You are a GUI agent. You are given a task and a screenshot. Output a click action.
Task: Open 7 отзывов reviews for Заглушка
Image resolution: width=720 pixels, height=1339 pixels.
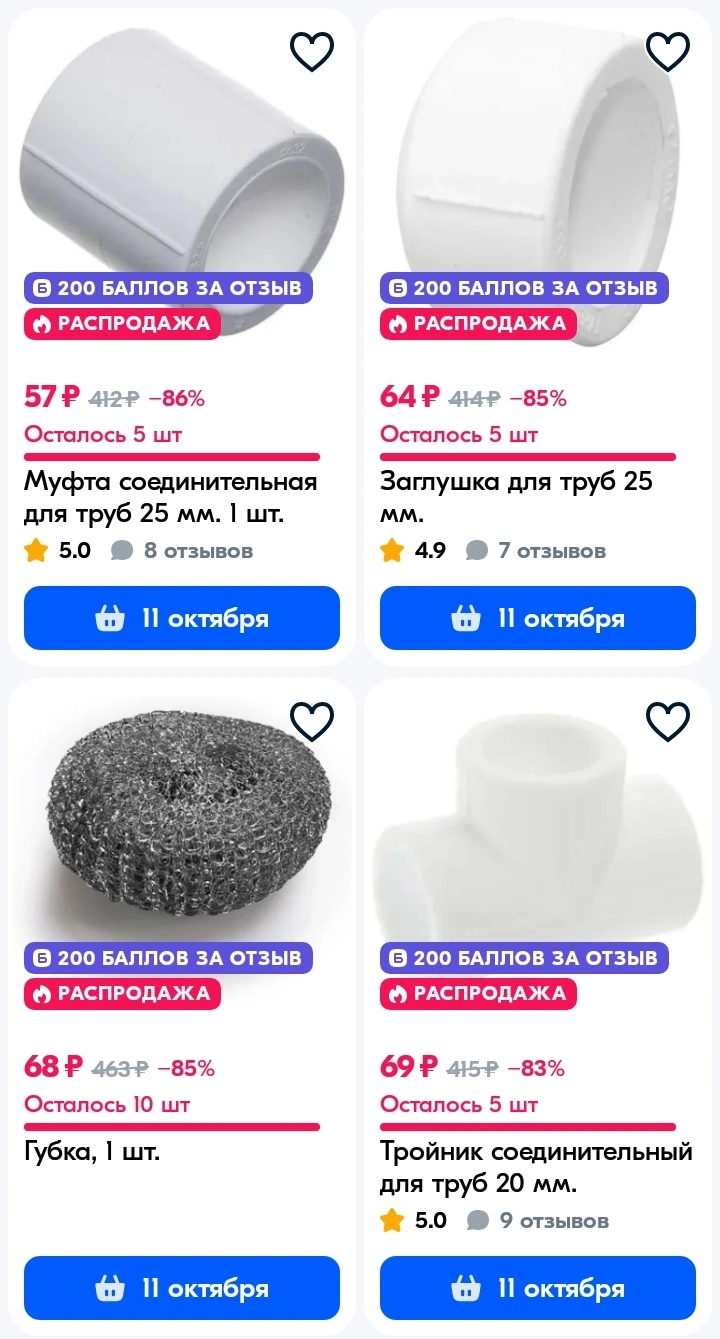[537, 550]
